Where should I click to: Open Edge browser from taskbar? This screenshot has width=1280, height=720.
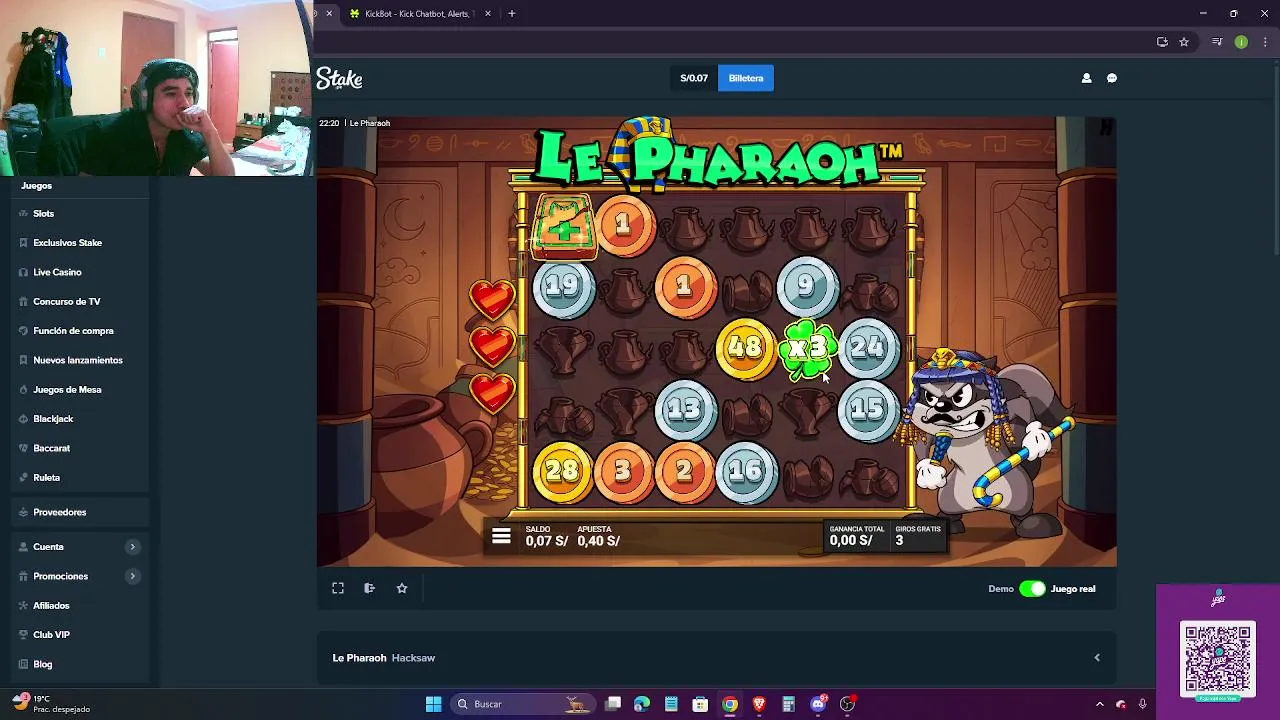tap(642, 704)
